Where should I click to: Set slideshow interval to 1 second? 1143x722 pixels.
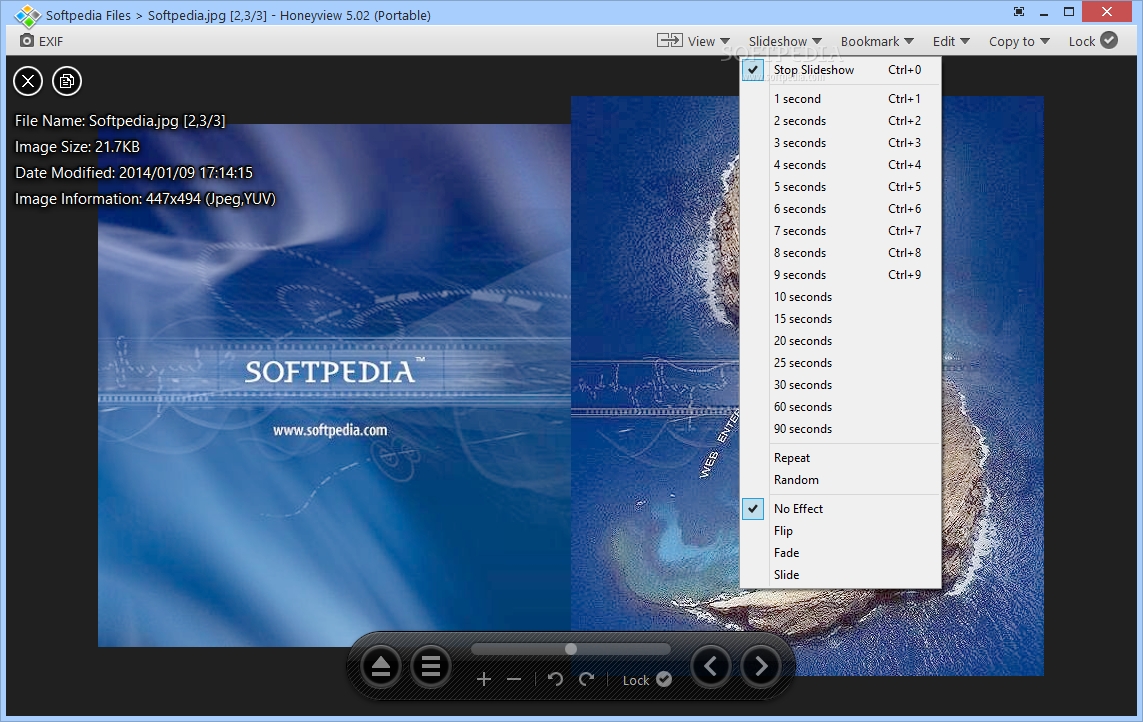point(840,99)
